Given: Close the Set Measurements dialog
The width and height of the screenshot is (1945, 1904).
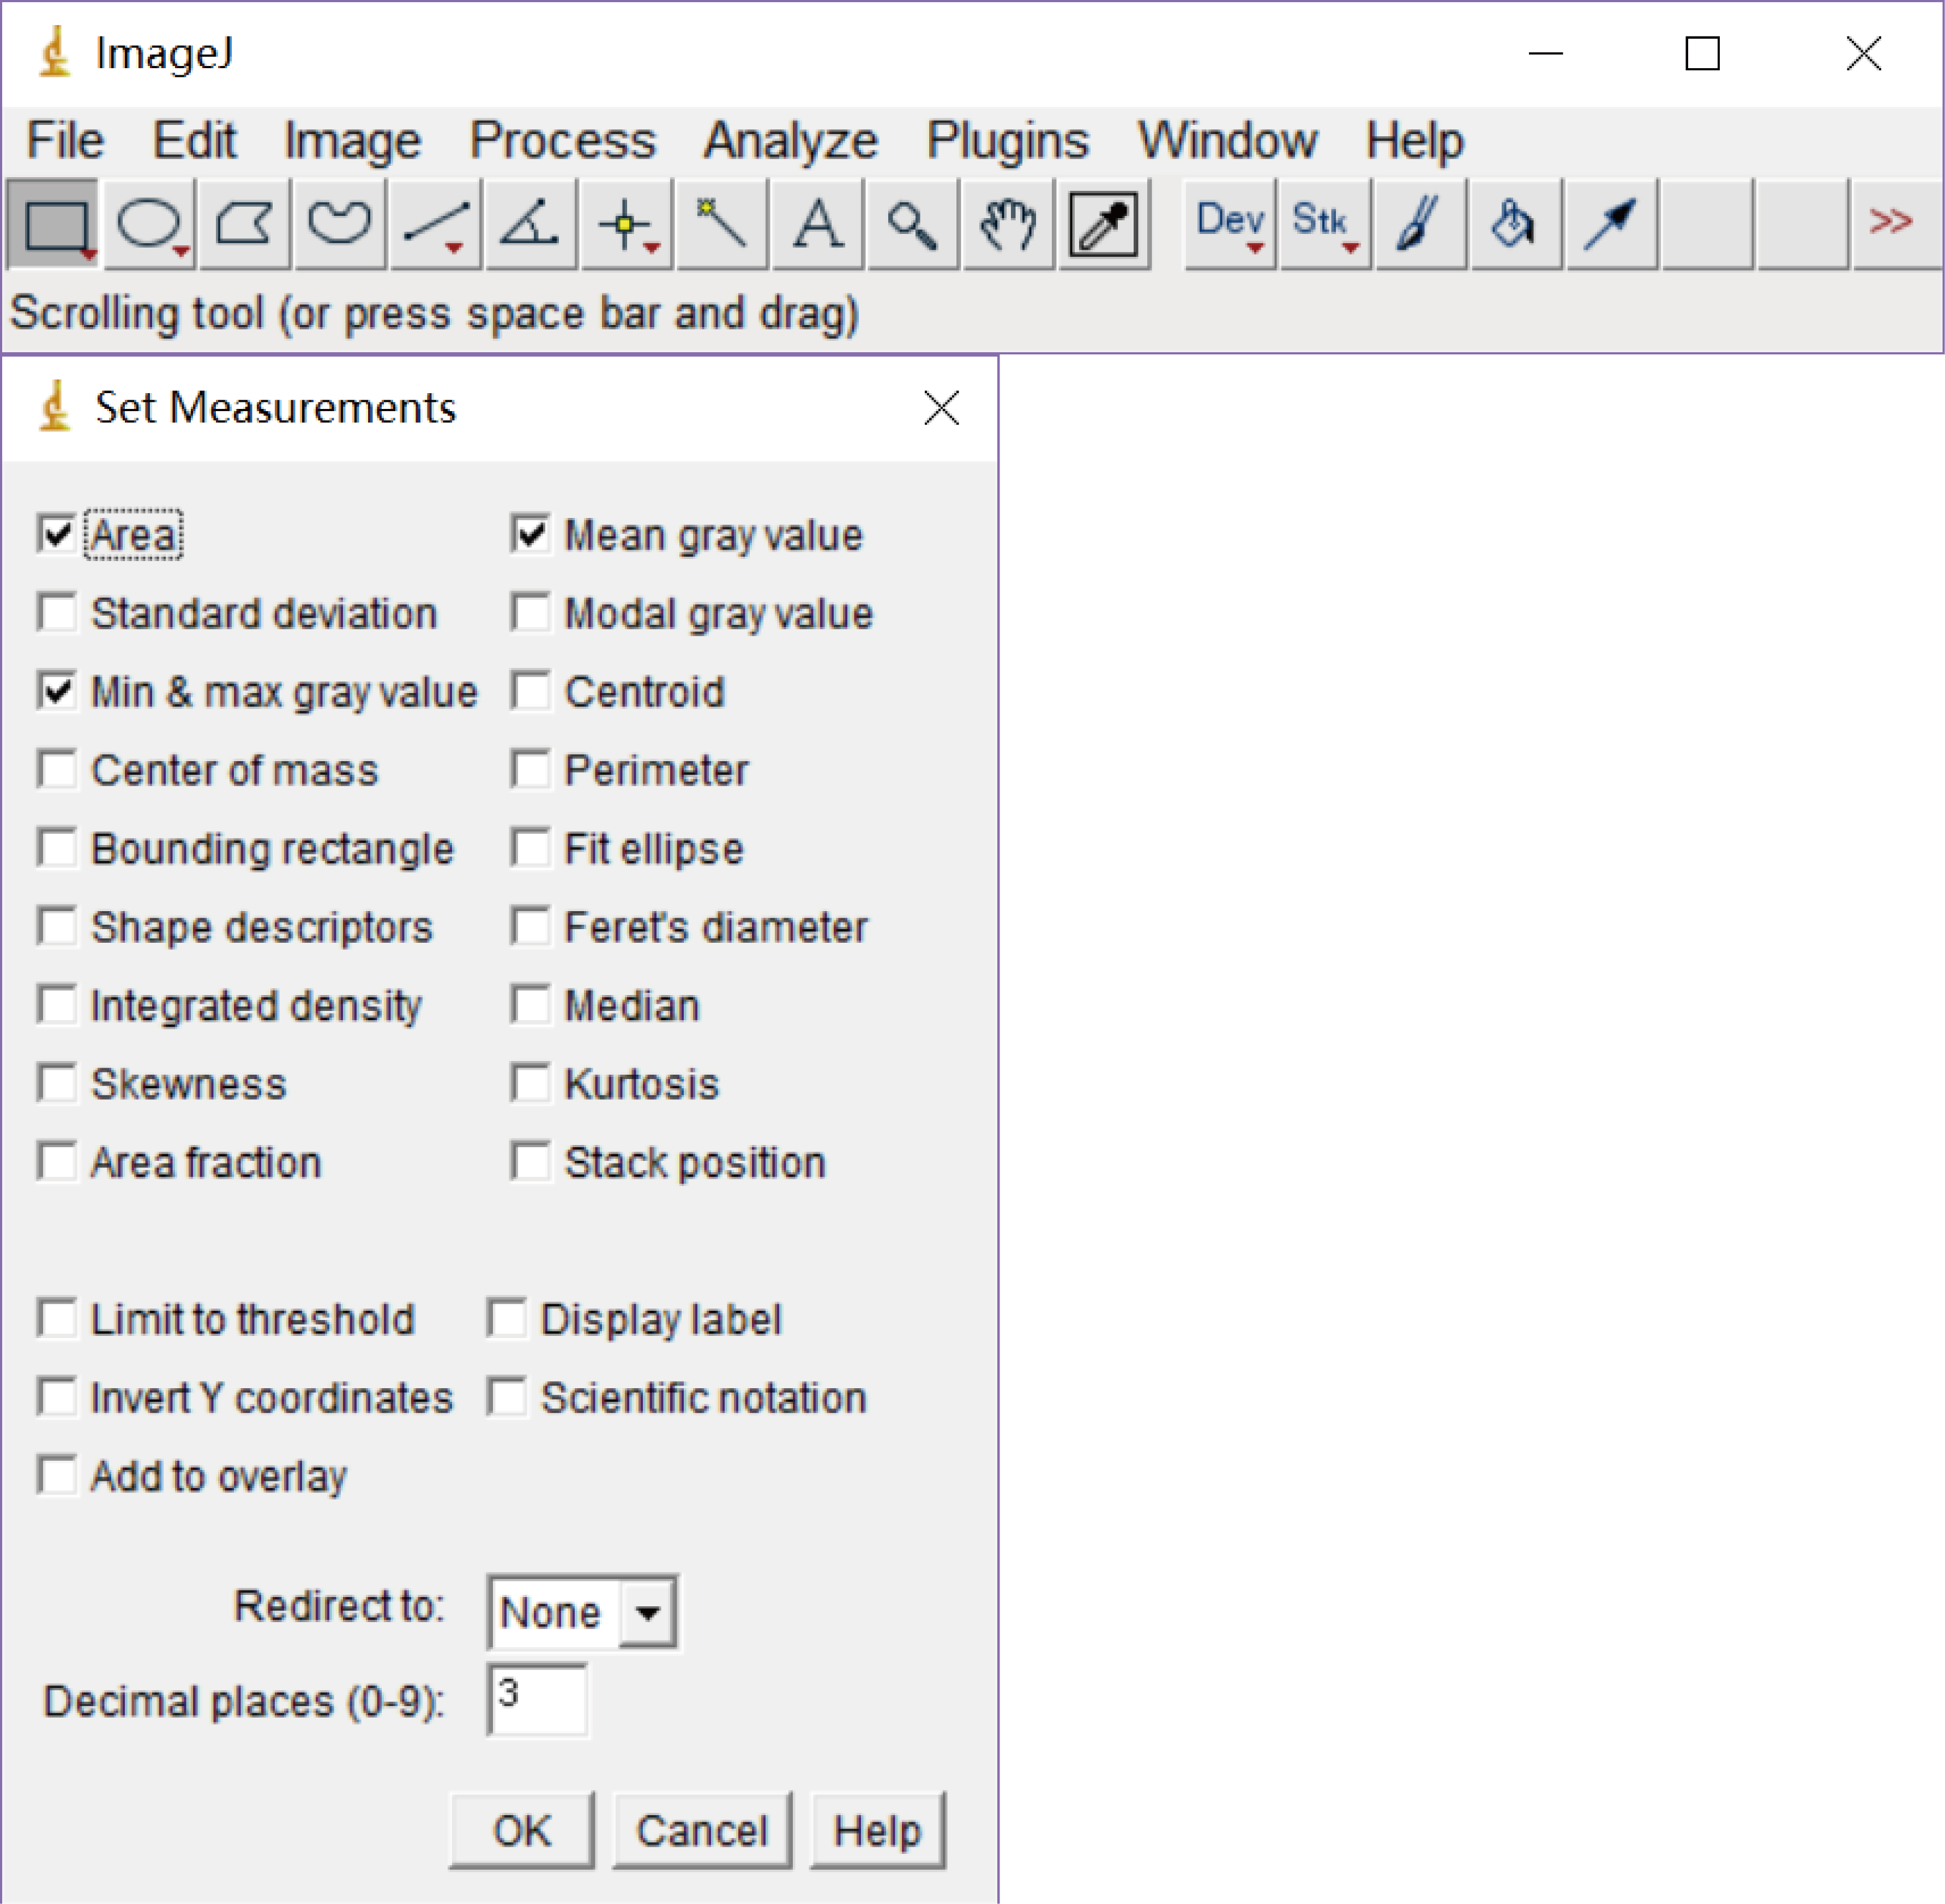Looking at the screenshot, I should 941,408.
